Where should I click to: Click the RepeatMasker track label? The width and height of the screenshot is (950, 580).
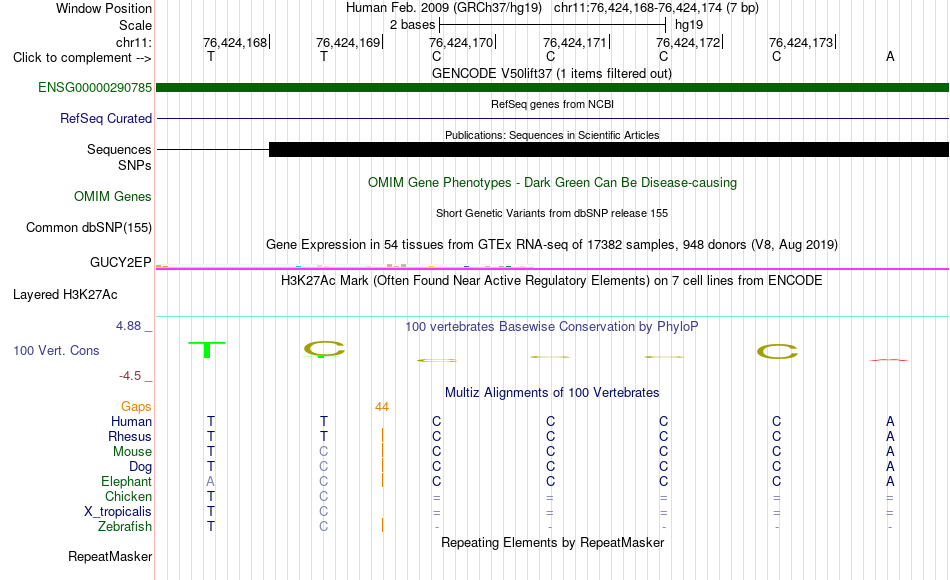pyautogui.click(x=110, y=556)
